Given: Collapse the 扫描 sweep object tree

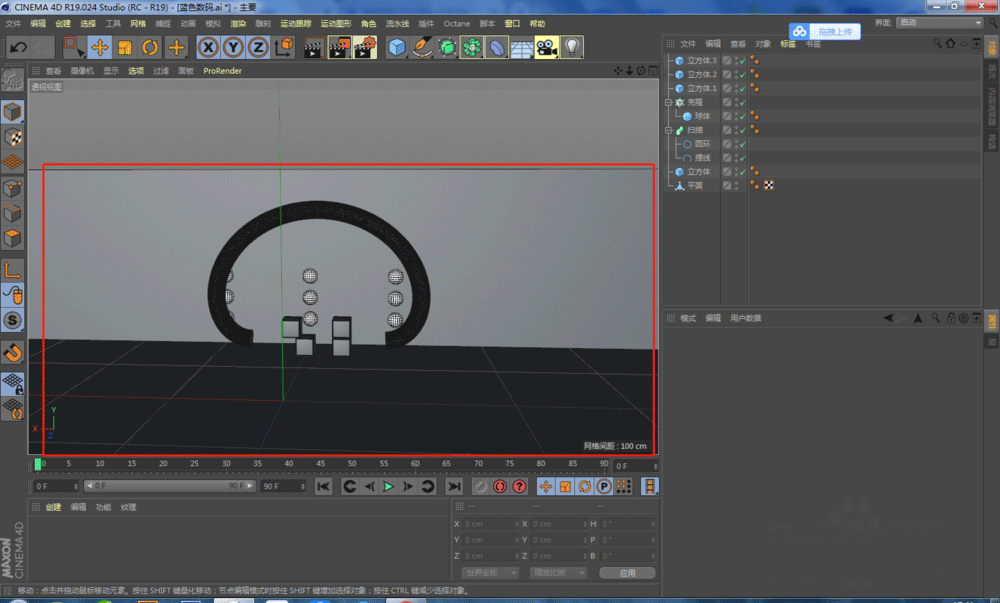Looking at the screenshot, I should tap(669, 130).
